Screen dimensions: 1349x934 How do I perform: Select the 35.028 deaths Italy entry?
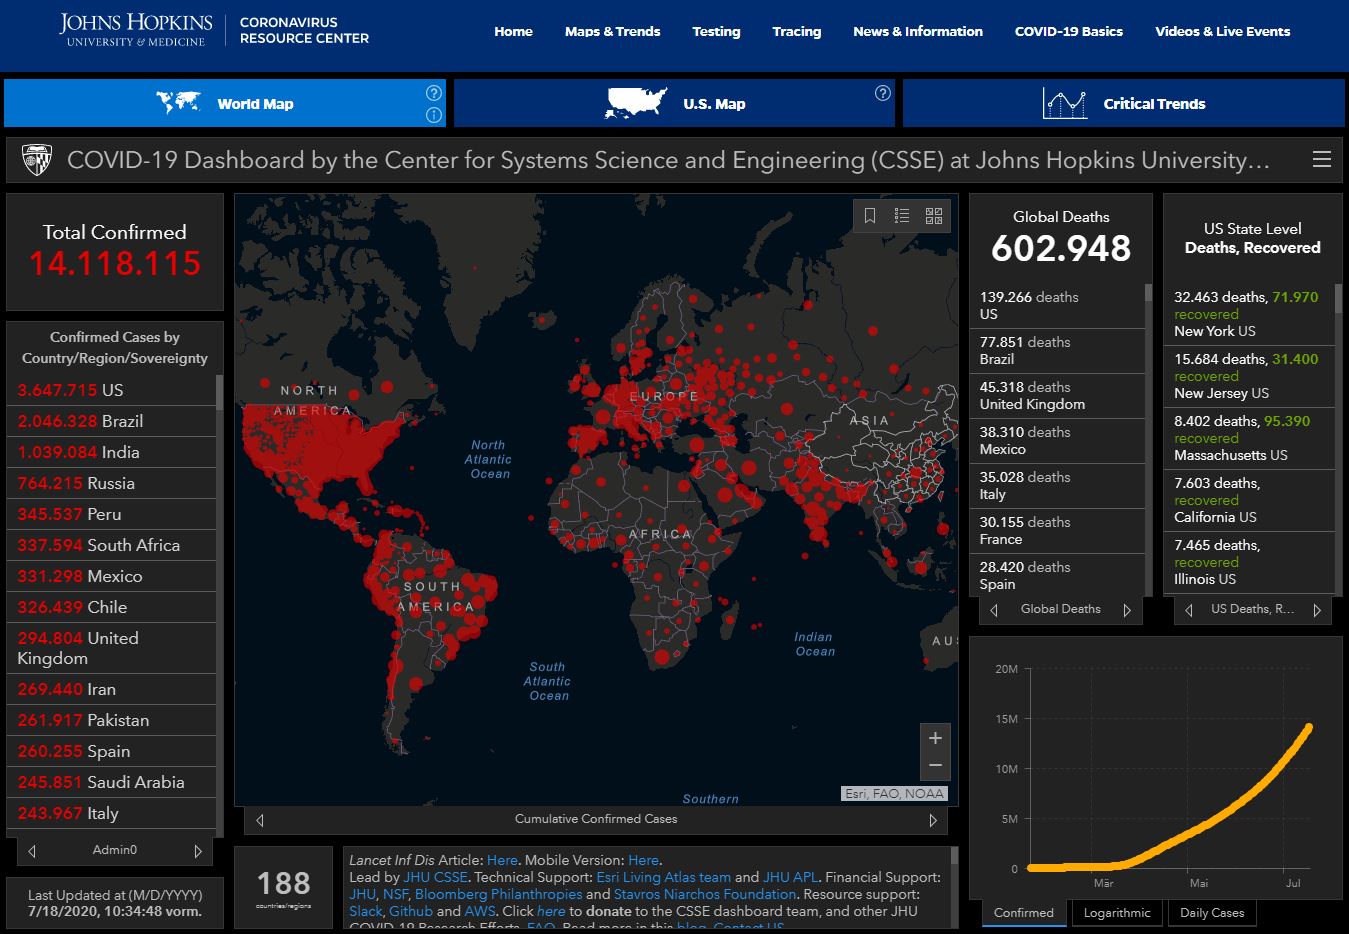[1057, 486]
